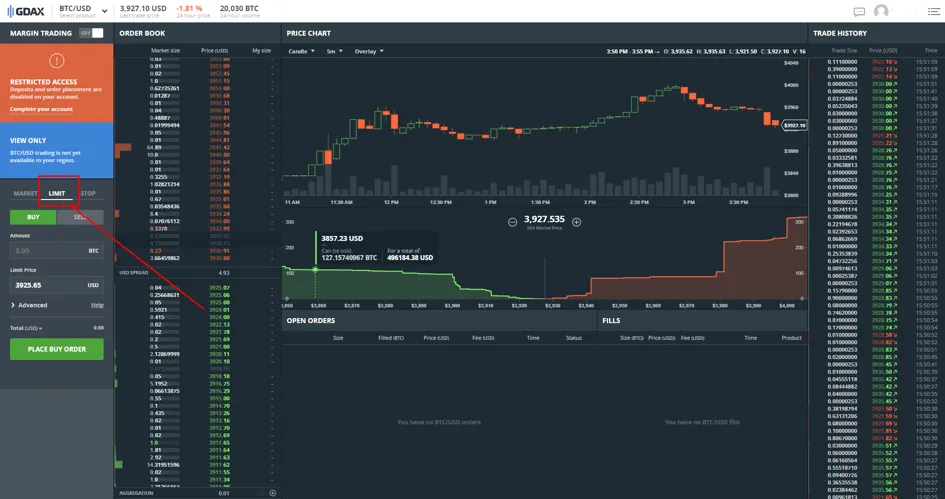Select the bid order priced 3924.01
The image size is (945, 499).
coord(197,310)
